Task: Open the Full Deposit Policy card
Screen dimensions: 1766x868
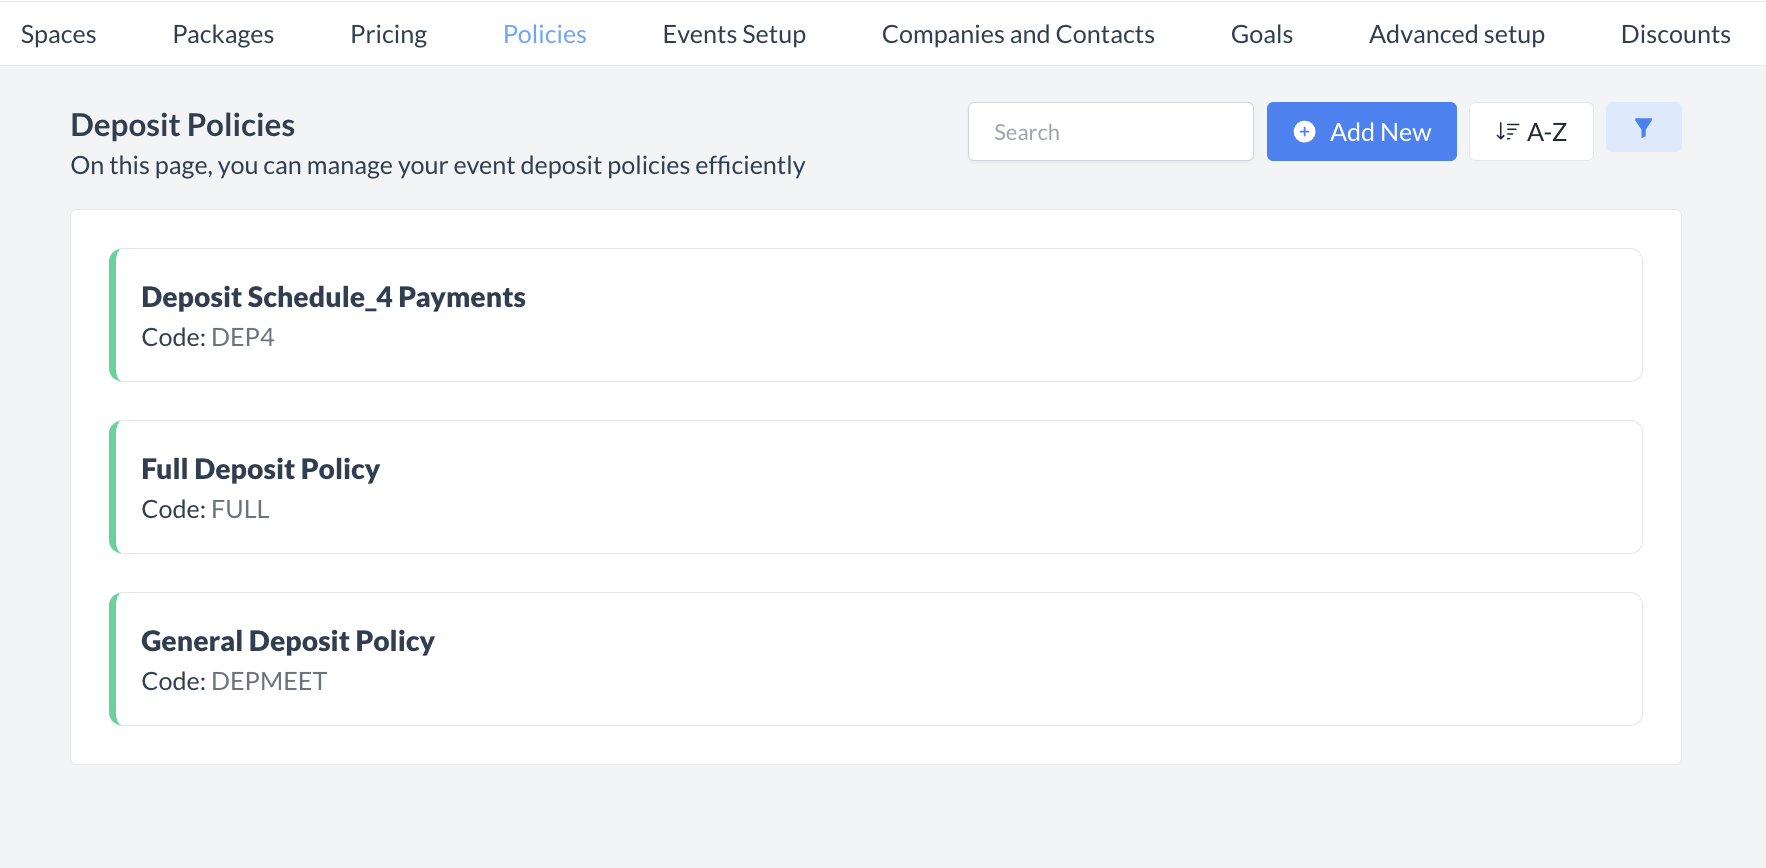Action: click(x=260, y=469)
